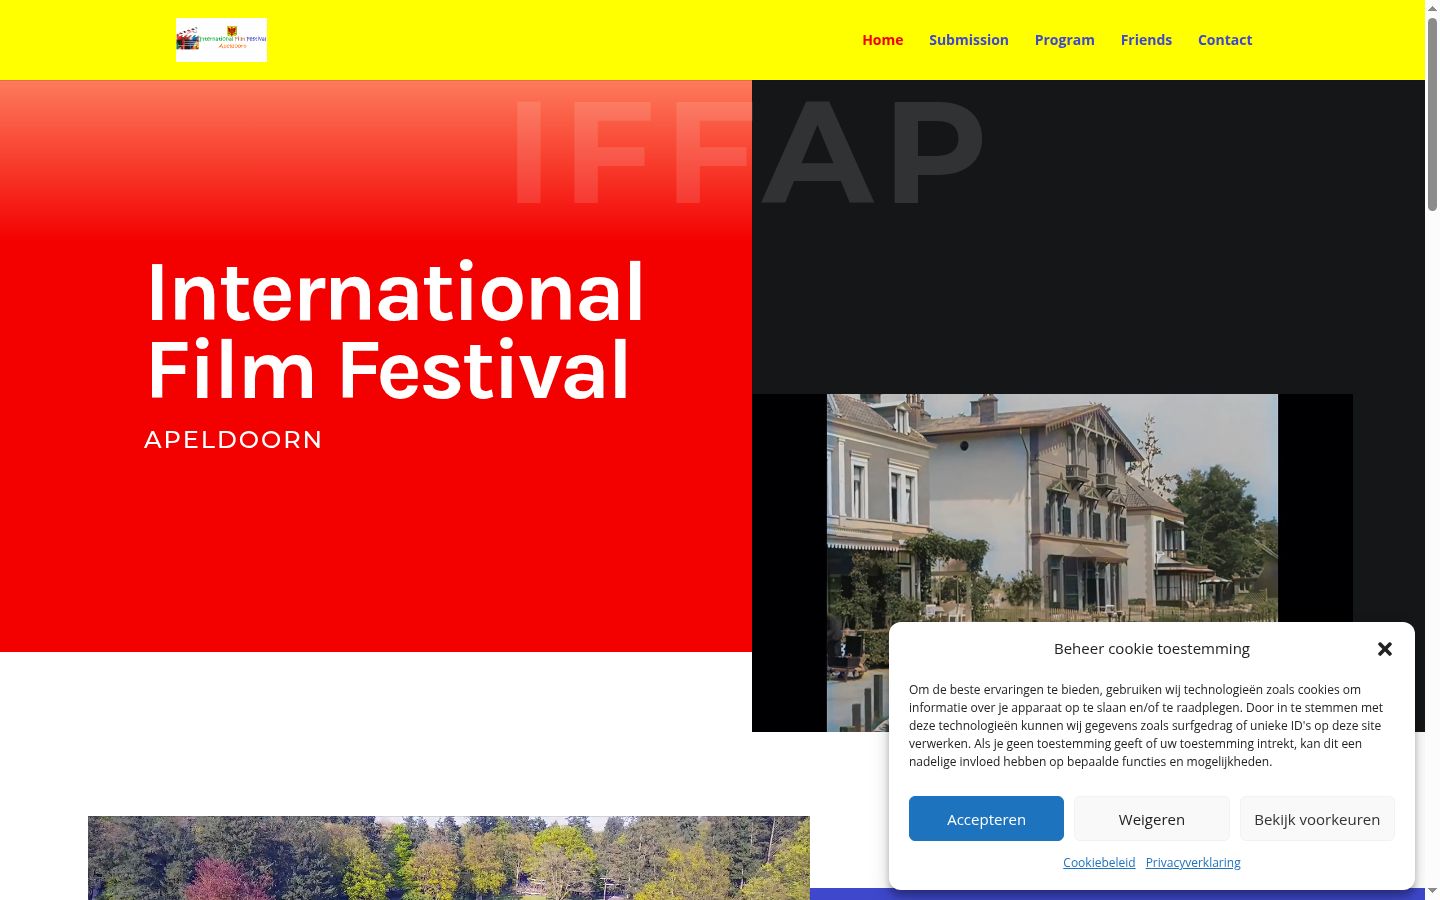
Task: Click the International Film Festival logo
Action: pyautogui.click(x=221, y=40)
